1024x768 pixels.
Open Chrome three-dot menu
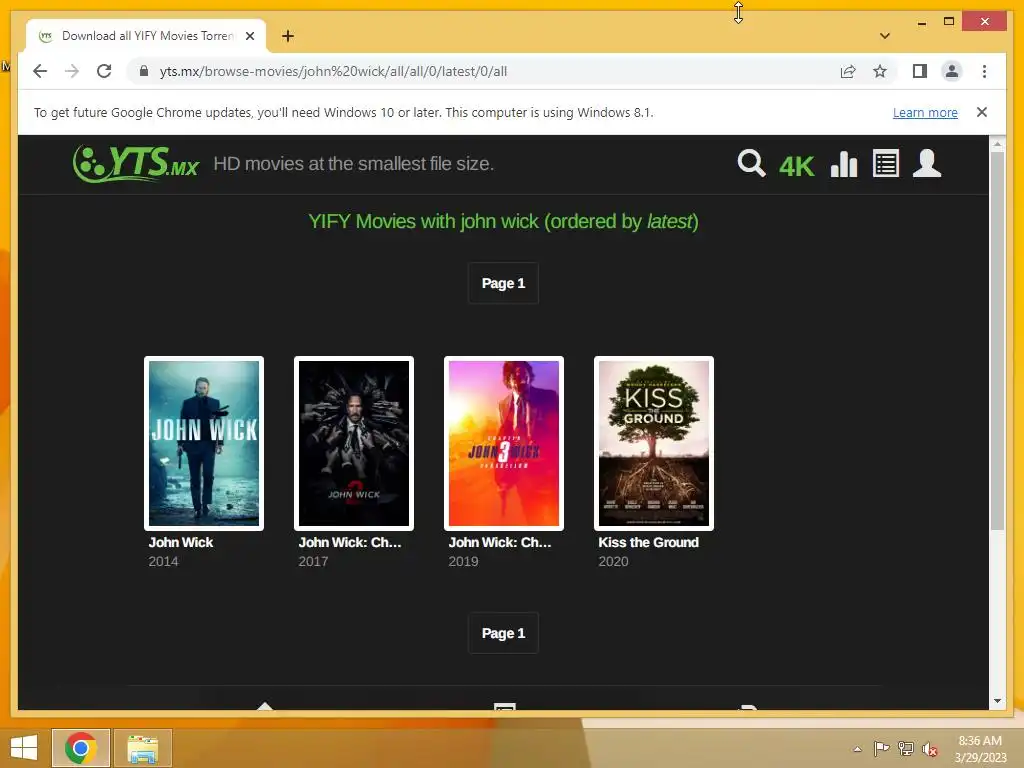(x=984, y=71)
